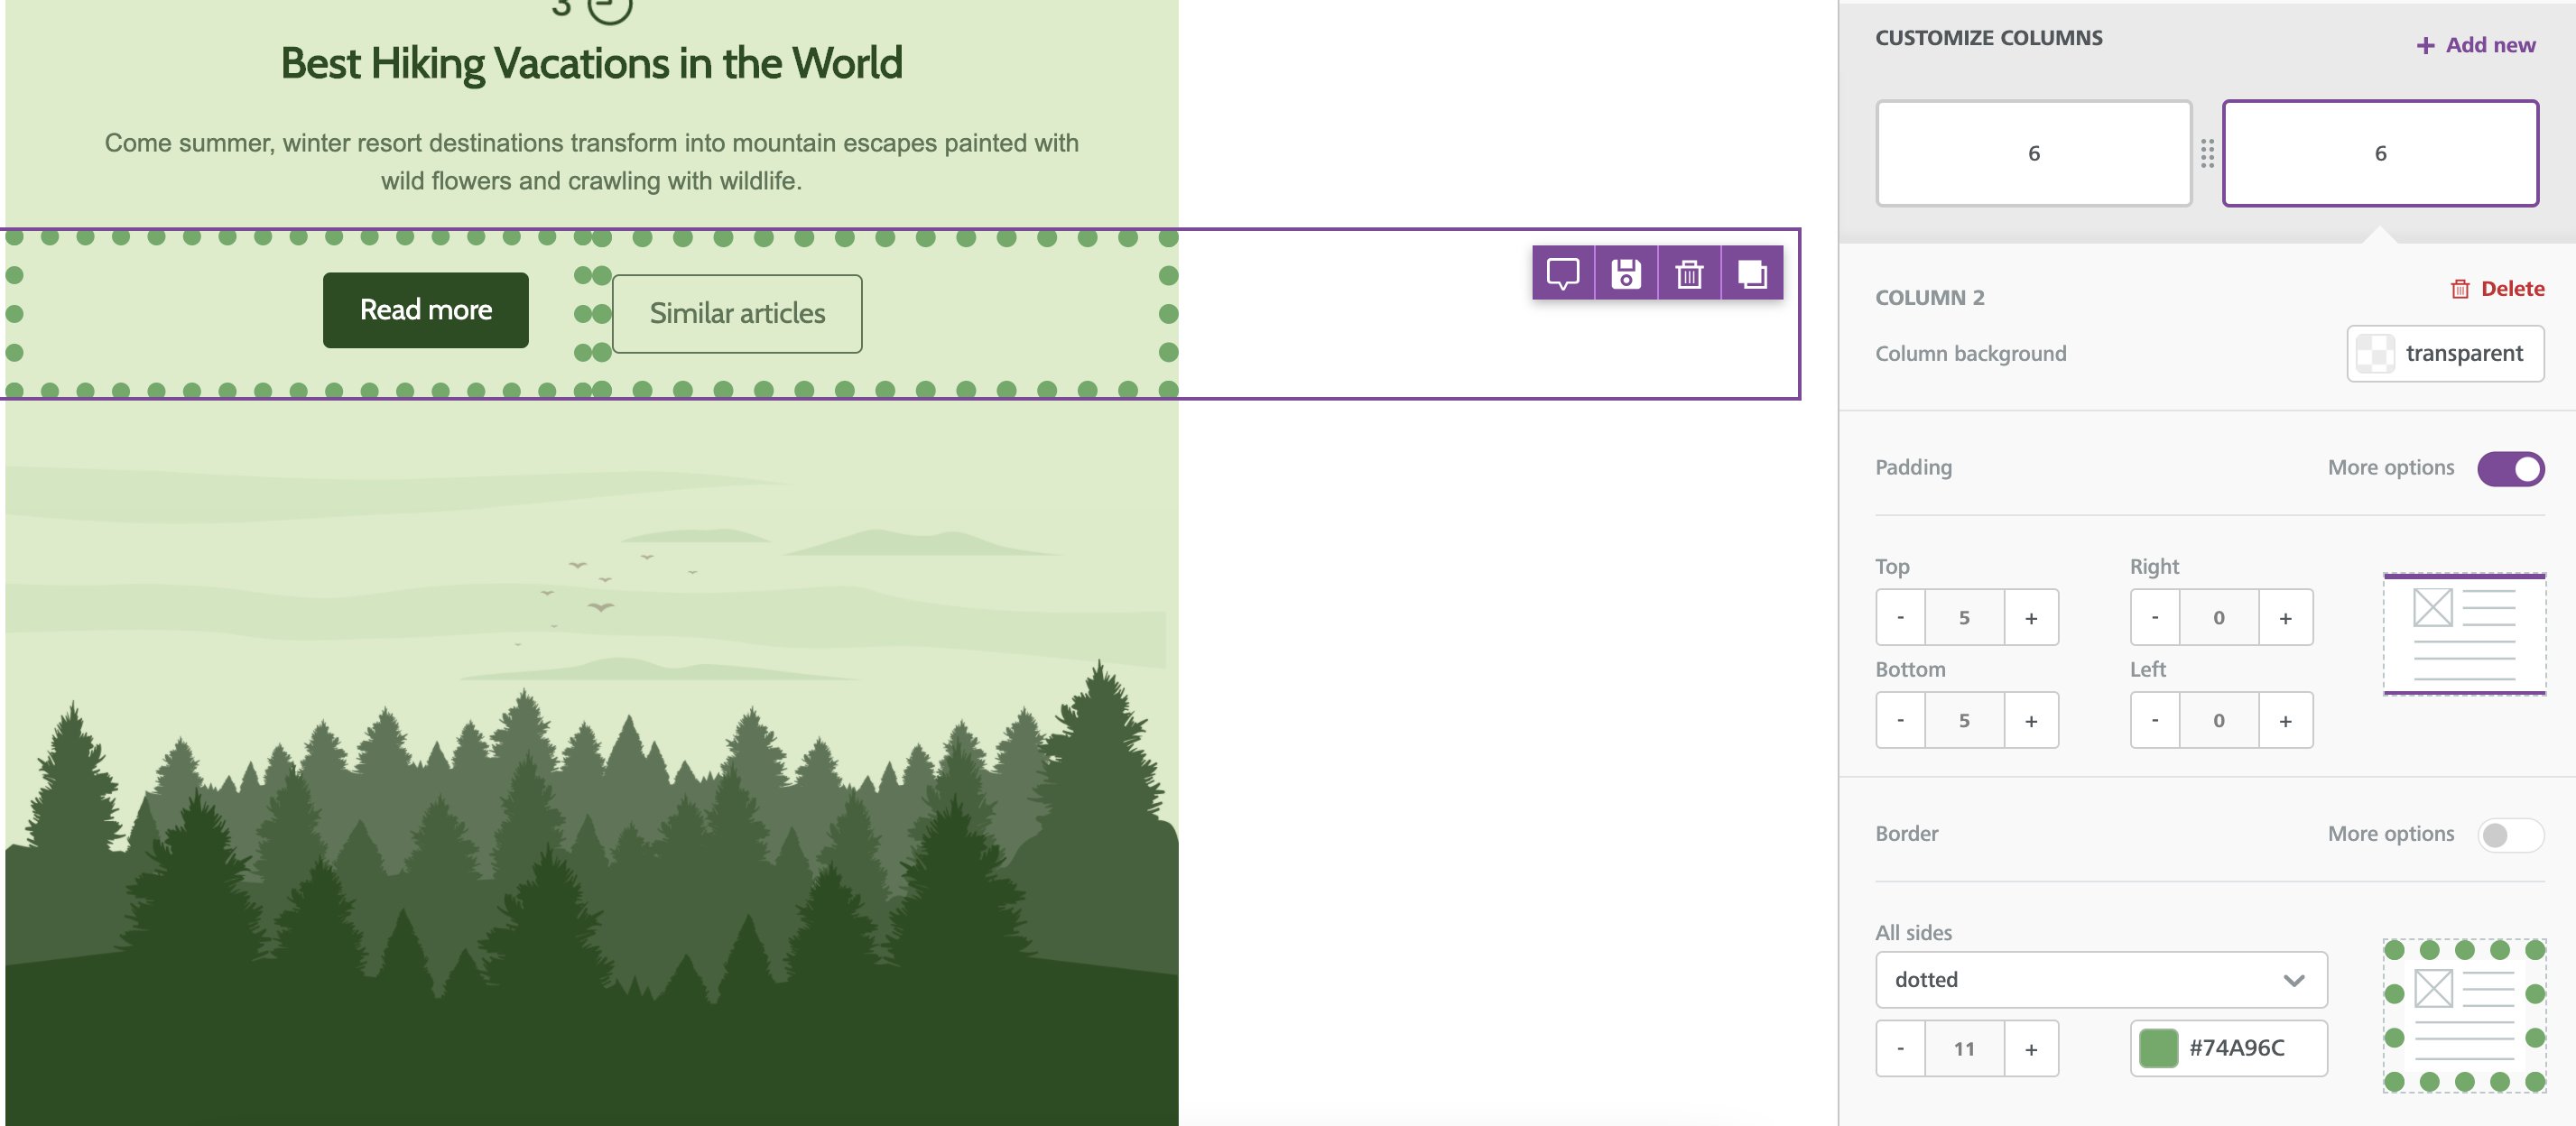The height and width of the screenshot is (1126, 2576).
Task: Click the Similar articles button
Action: [737, 313]
